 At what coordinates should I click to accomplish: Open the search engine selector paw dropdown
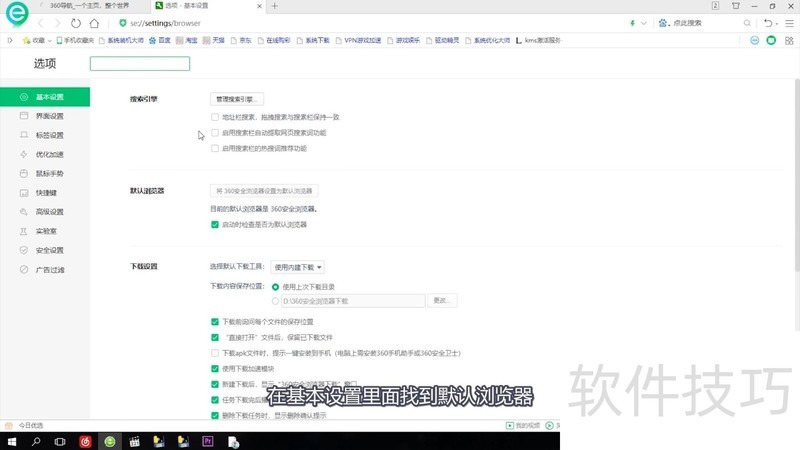tap(663, 23)
